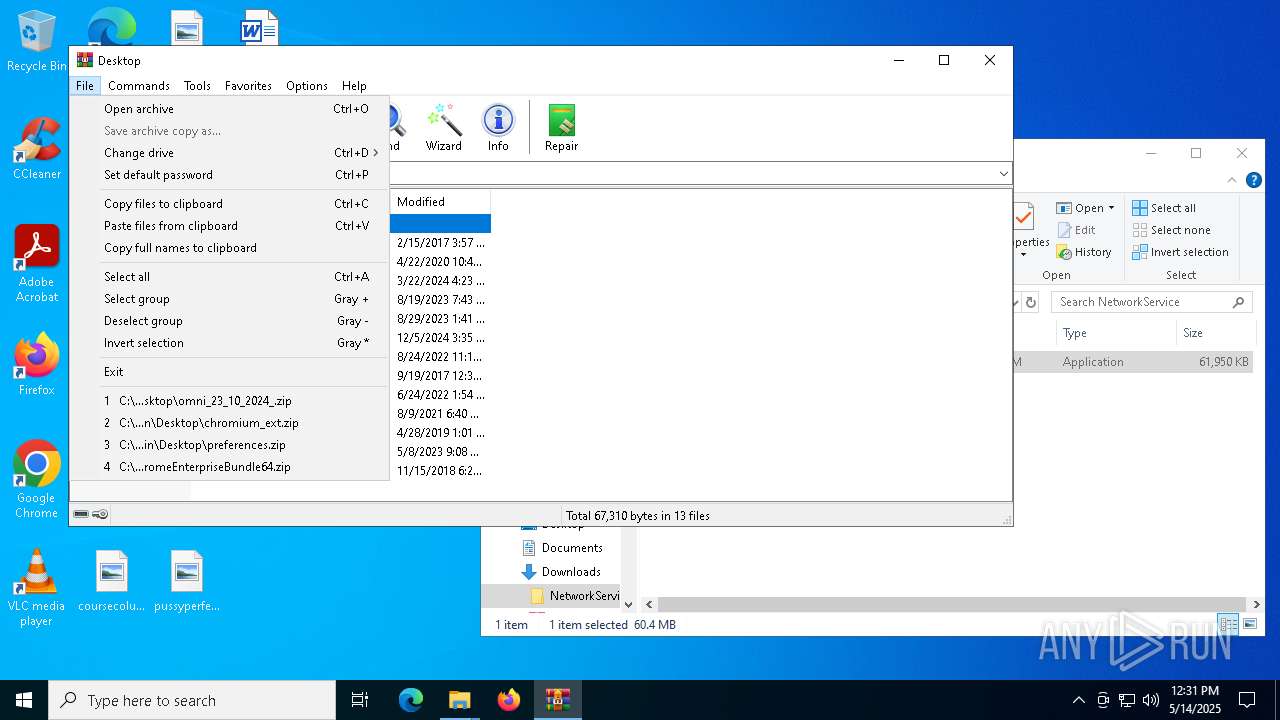Open the Windows Start menu
Screen dimensions: 1280x720
click(24, 700)
